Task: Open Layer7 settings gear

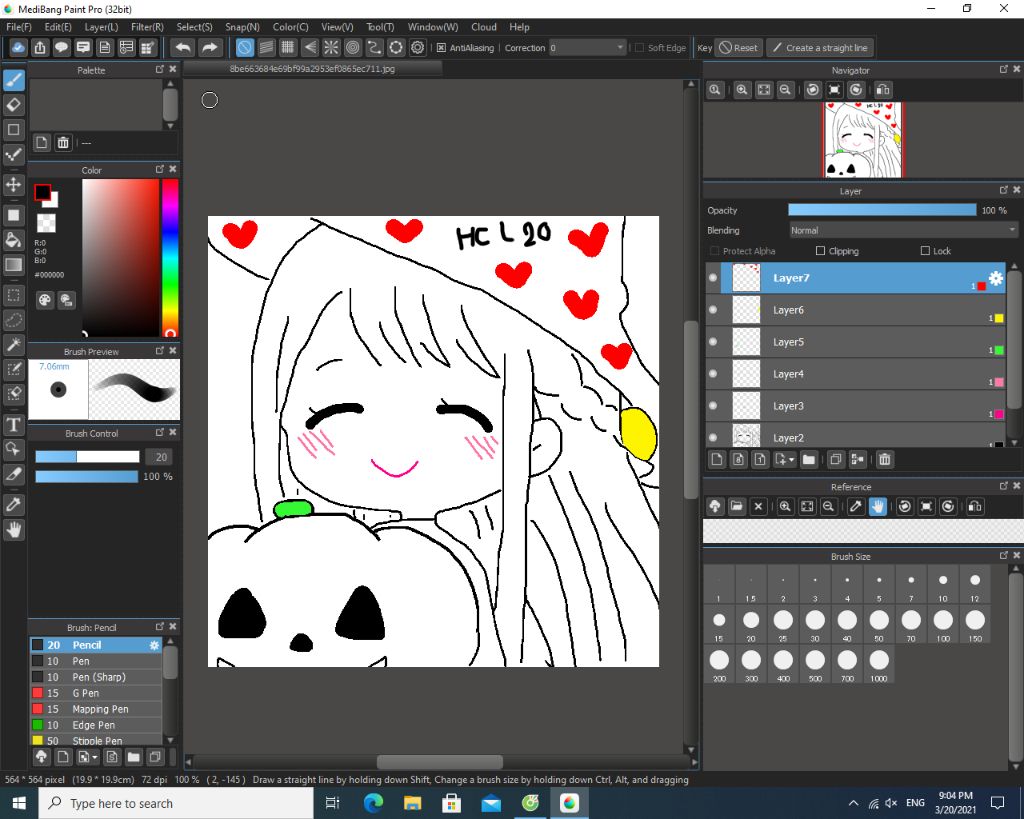Action: coord(995,278)
